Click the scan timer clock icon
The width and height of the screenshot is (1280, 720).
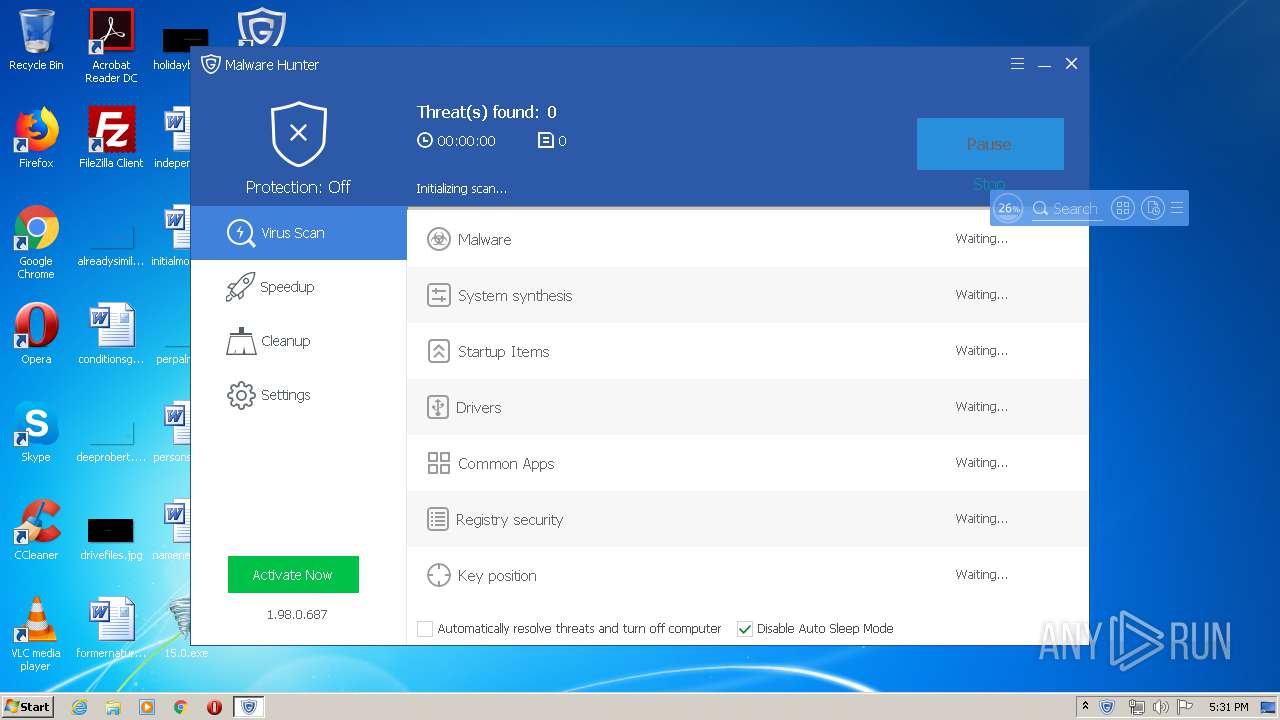pyautogui.click(x=425, y=141)
